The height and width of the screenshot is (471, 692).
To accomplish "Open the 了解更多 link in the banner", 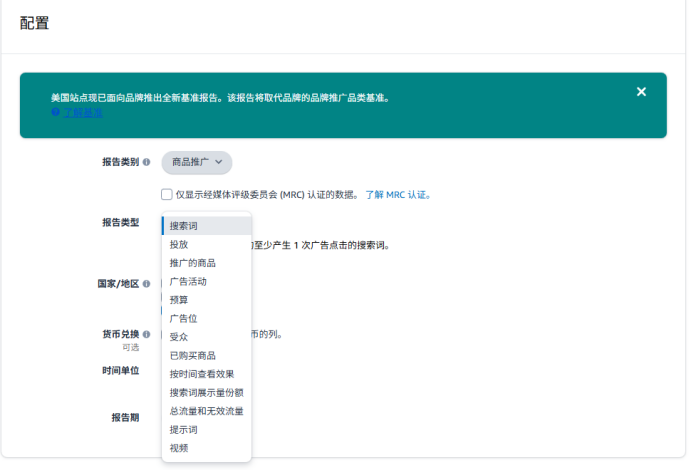I will click(x=82, y=113).
